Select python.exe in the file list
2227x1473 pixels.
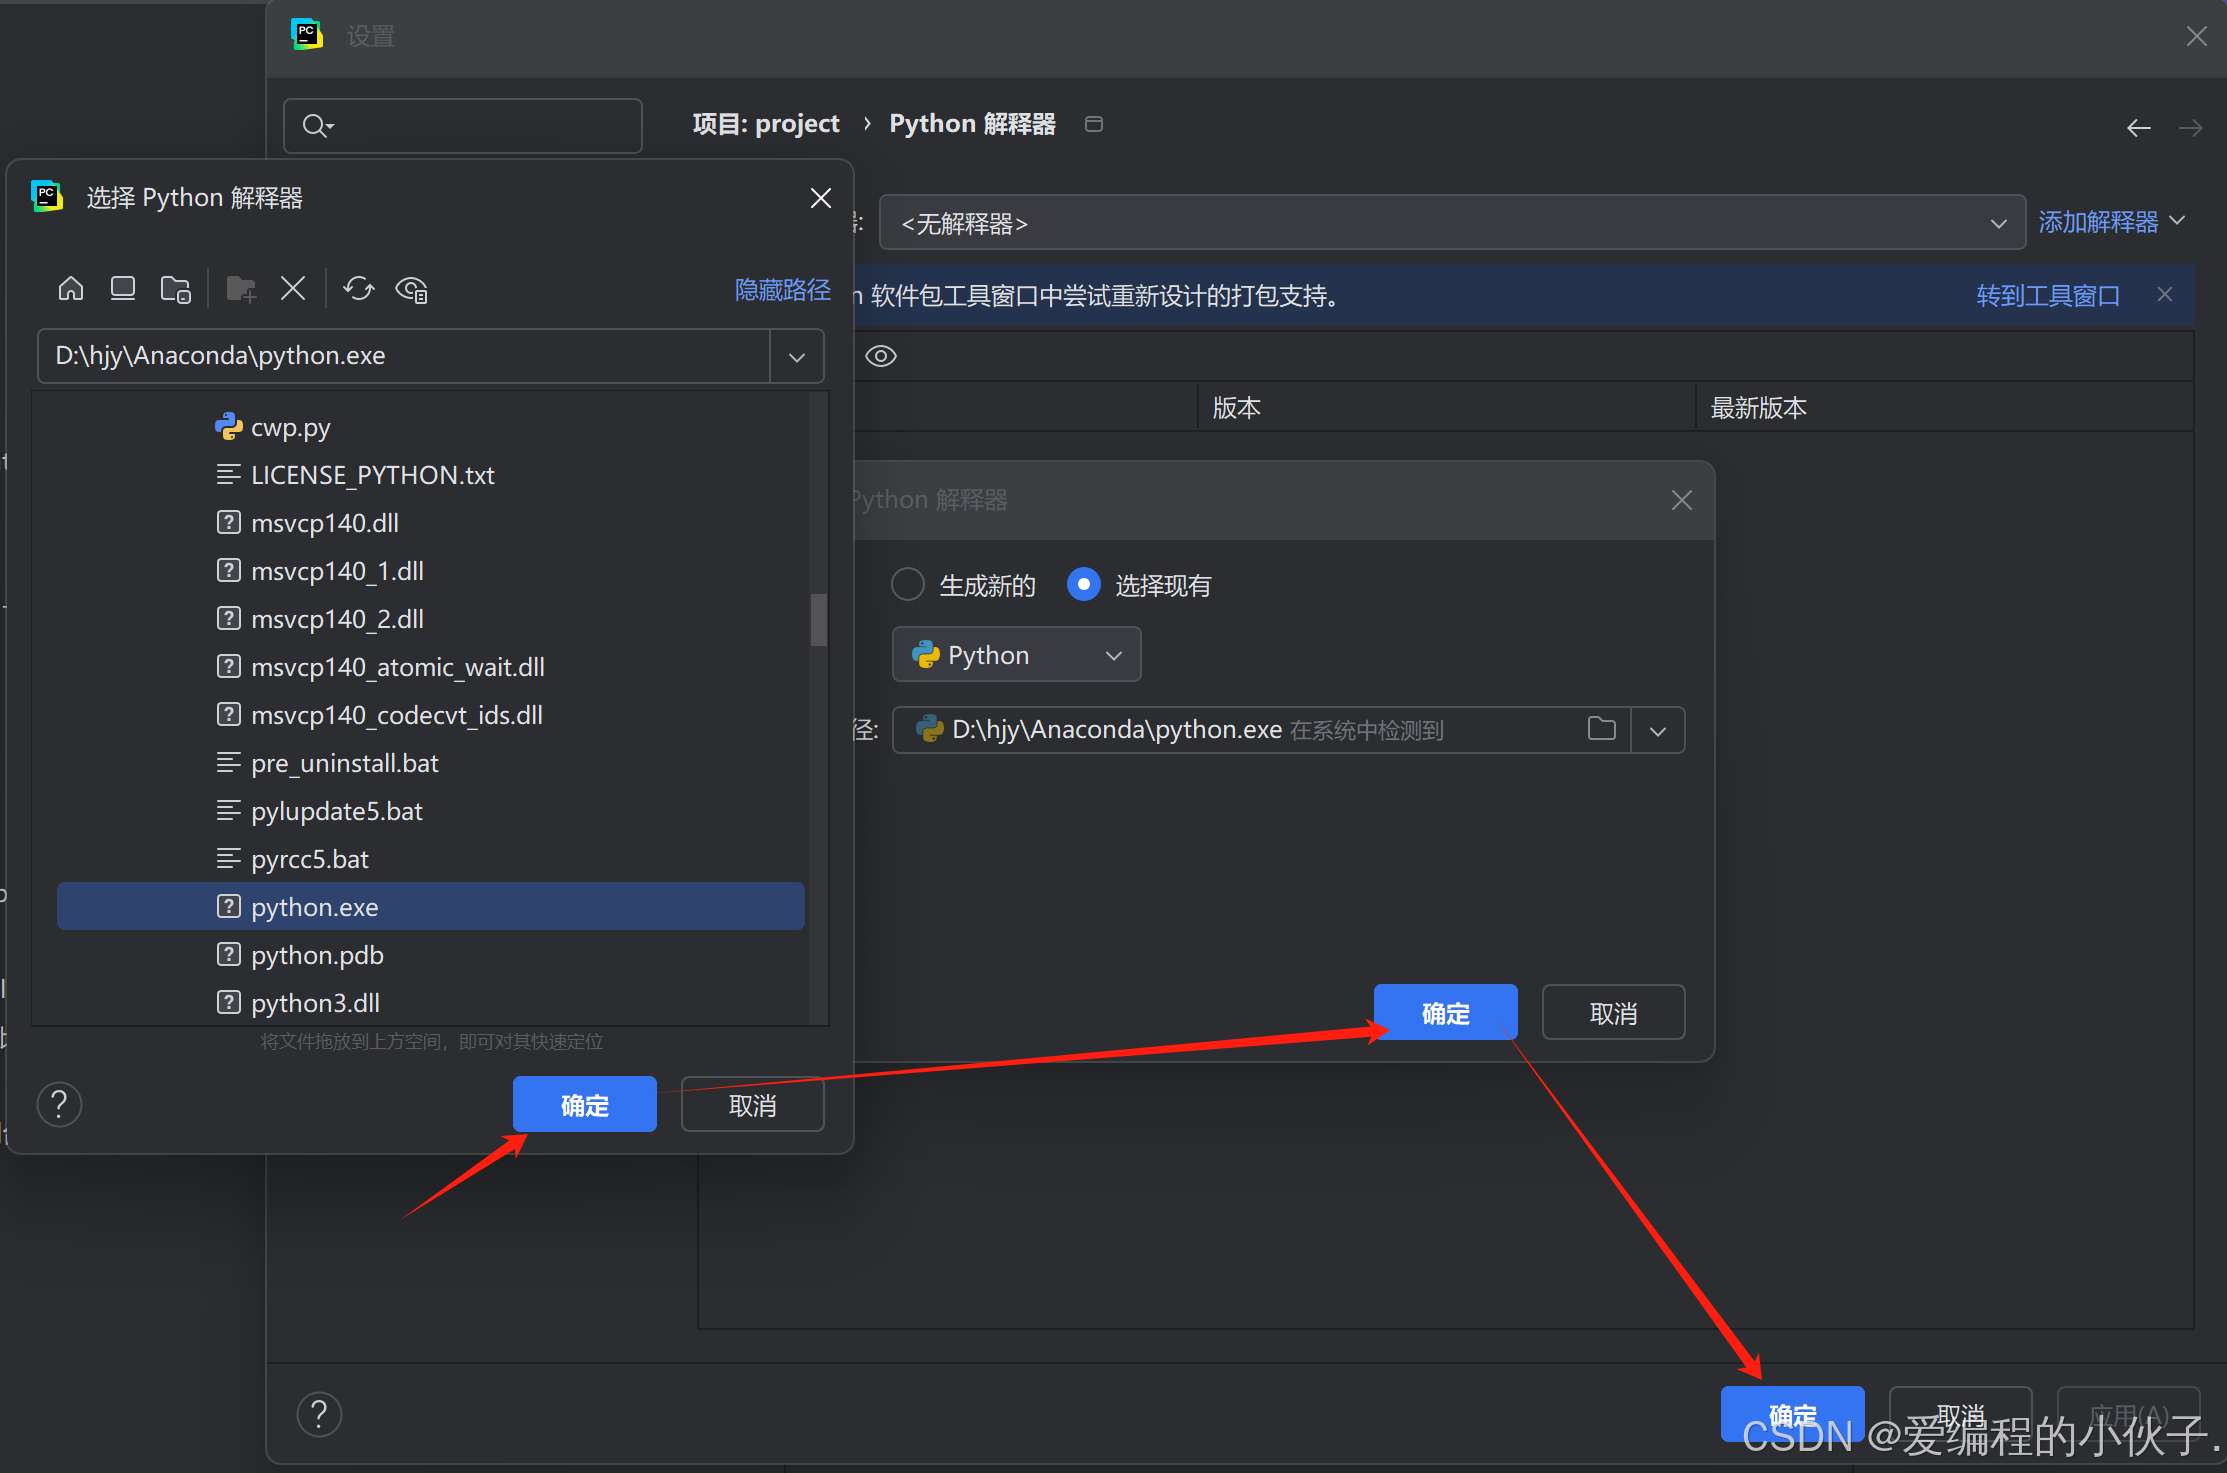(x=315, y=907)
